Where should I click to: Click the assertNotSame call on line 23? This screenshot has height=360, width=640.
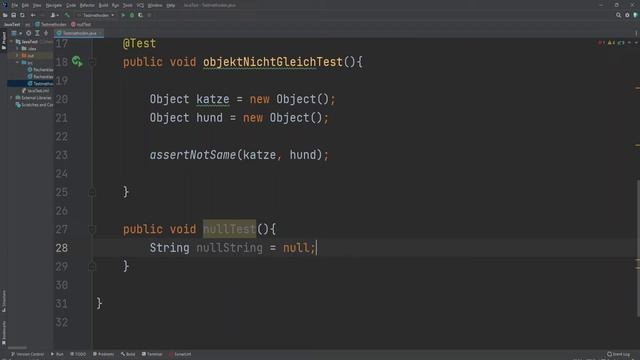click(x=193, y=155)
